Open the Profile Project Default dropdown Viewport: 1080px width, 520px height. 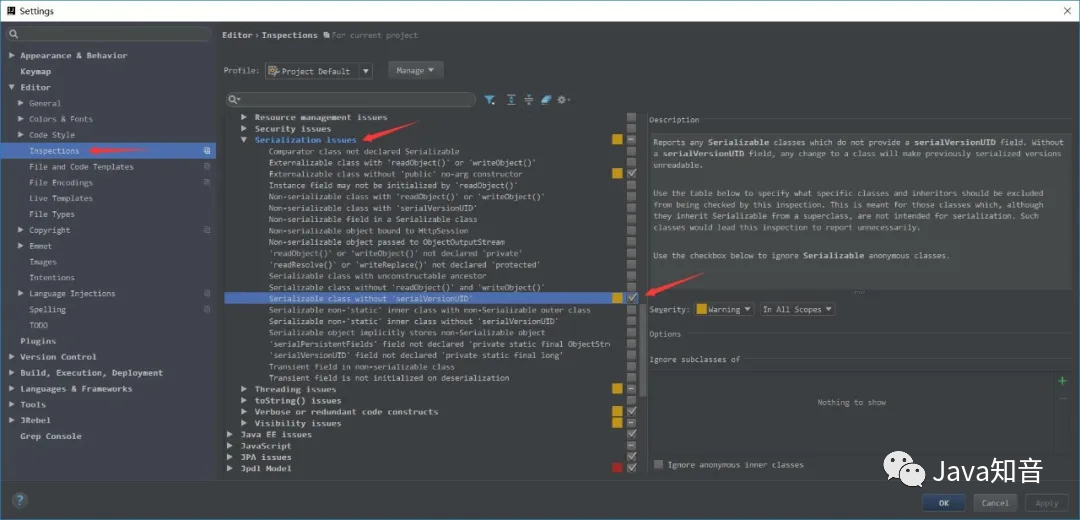[319, 71]
